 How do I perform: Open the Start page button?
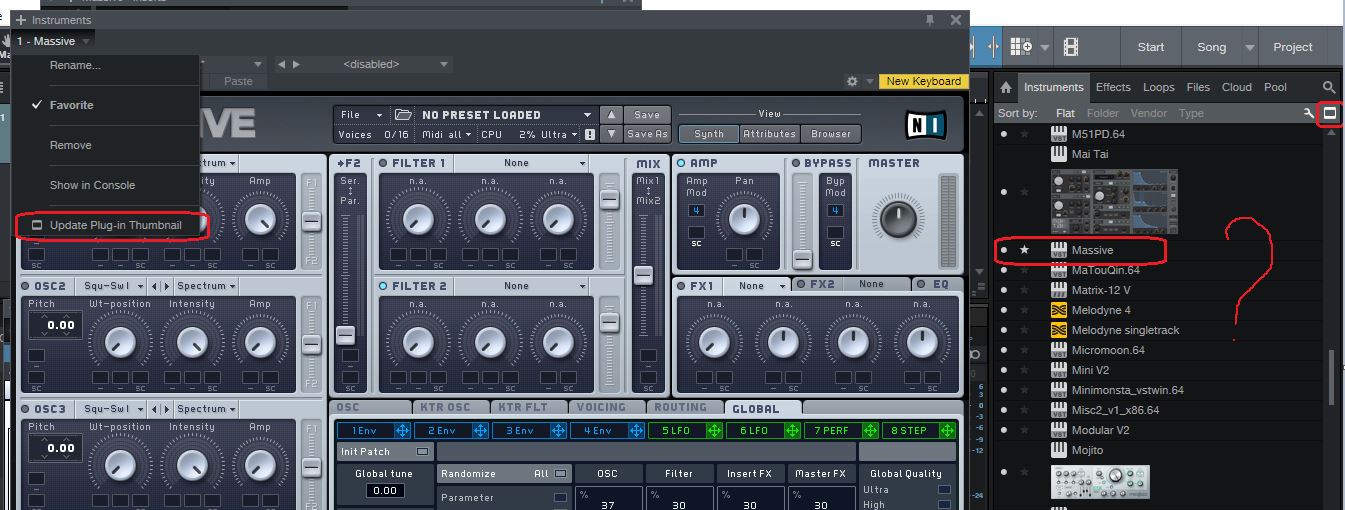tap(1150, 47)
